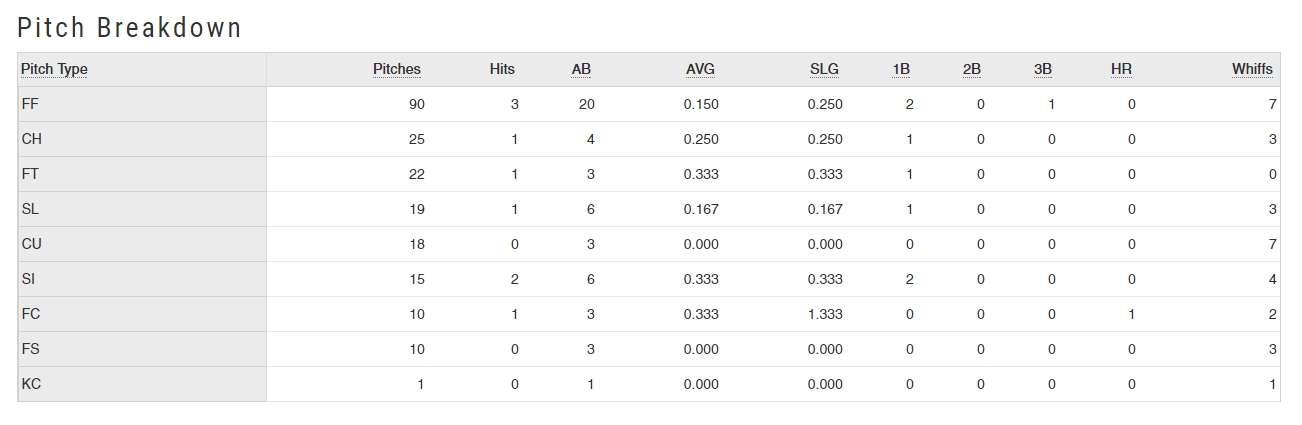Click the FT pitch type cell

[142, 174]
